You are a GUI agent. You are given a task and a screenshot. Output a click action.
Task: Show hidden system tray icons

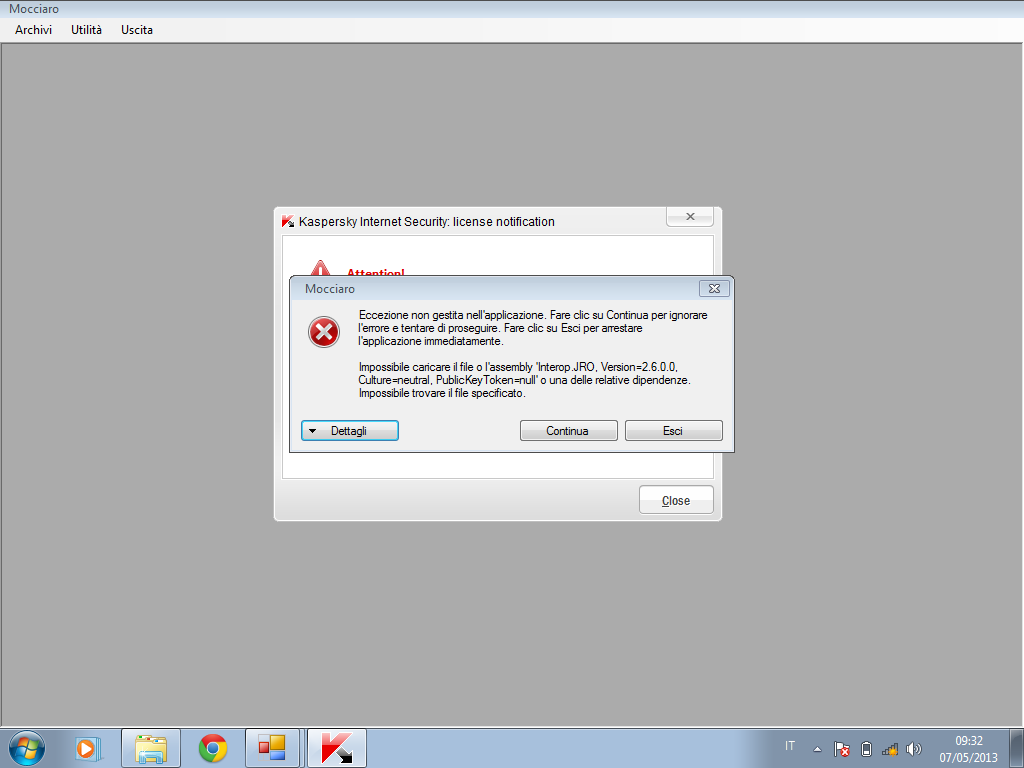(x=817, y=749)
